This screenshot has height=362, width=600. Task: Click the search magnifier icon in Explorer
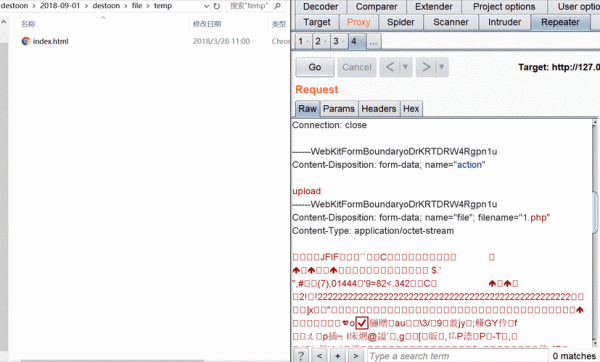coord(277,6)
